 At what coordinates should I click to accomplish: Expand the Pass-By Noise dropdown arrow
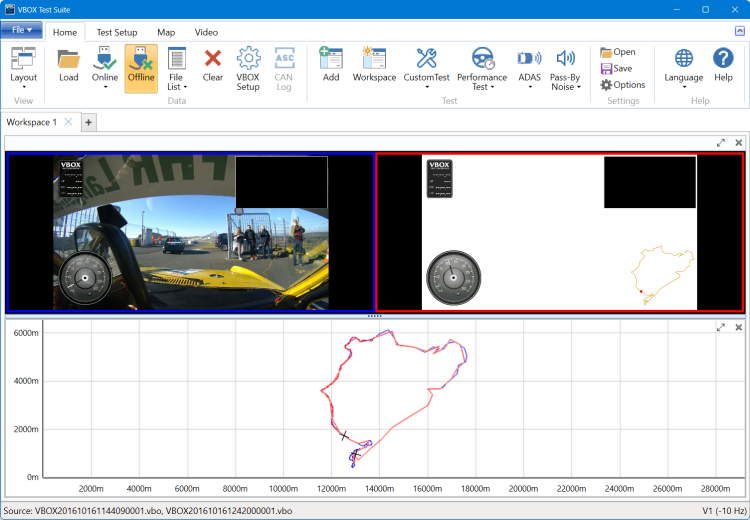579,87
